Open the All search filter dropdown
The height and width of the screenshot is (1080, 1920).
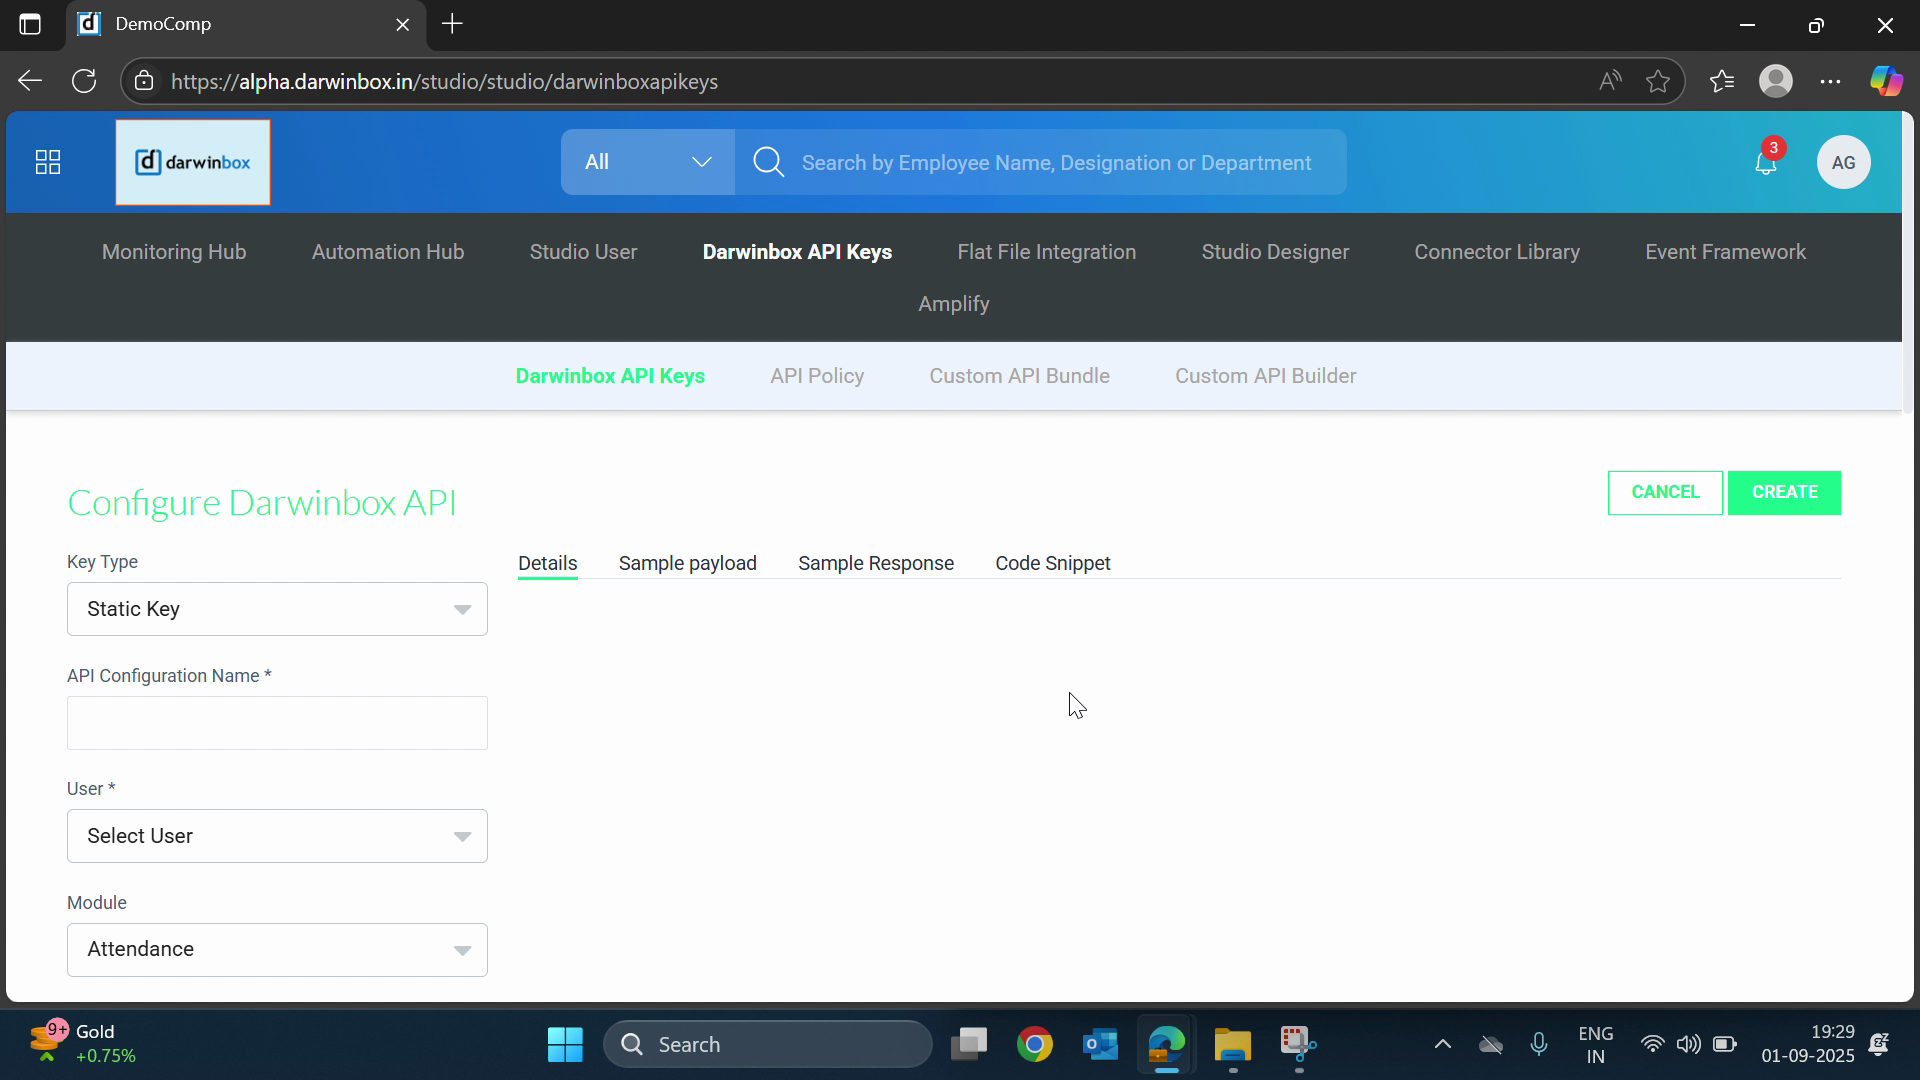tap(647, 162)
